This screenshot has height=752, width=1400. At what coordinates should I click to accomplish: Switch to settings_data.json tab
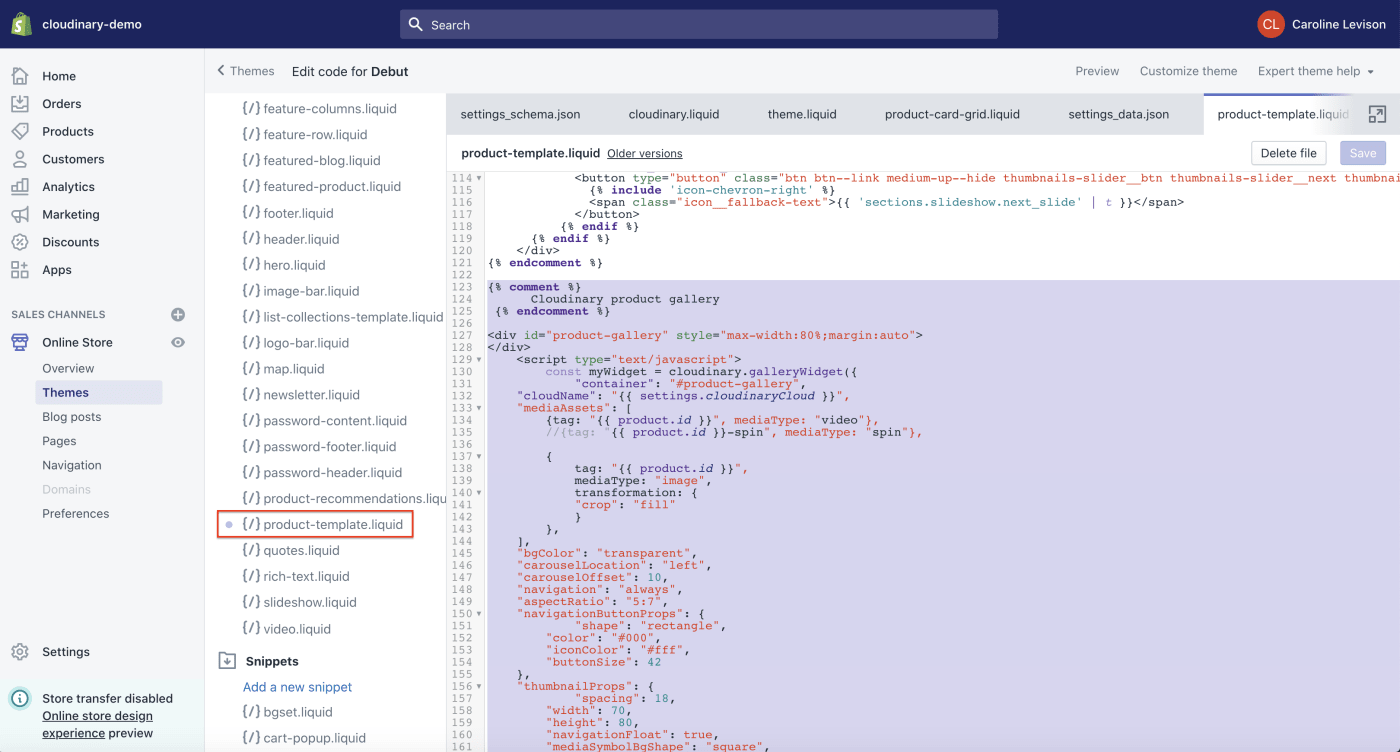(1118, 114)
